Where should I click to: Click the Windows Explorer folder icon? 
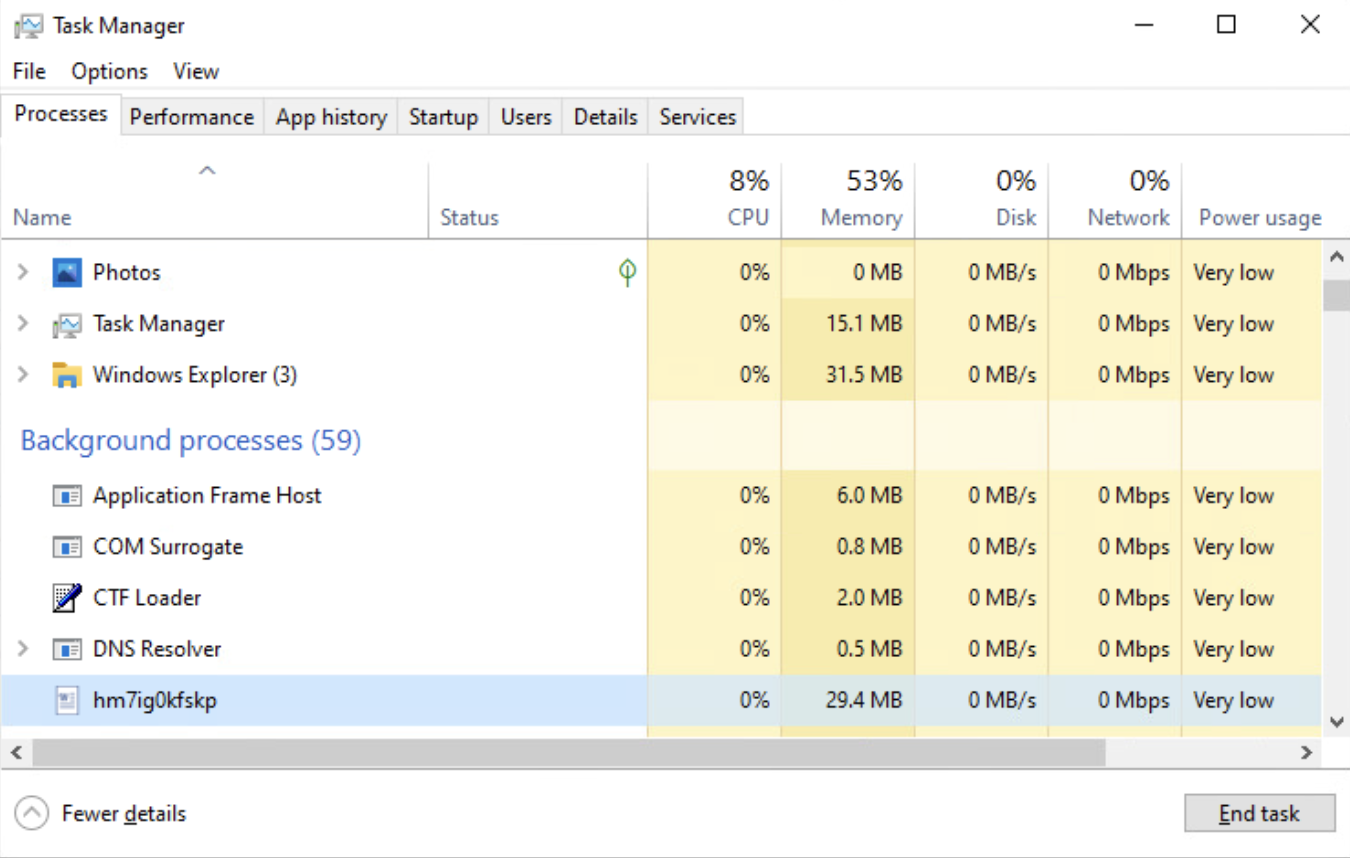pos(67,375)
